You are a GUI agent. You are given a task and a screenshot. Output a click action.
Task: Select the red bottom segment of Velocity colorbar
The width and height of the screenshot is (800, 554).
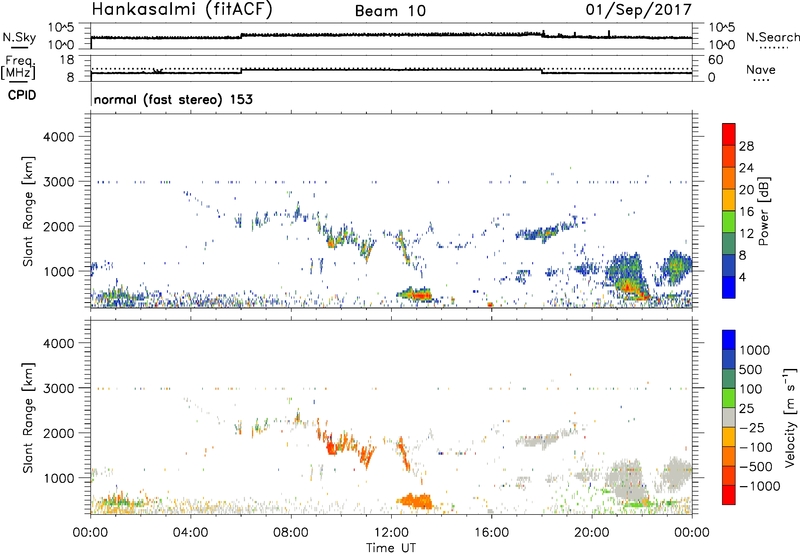(729, 495)
